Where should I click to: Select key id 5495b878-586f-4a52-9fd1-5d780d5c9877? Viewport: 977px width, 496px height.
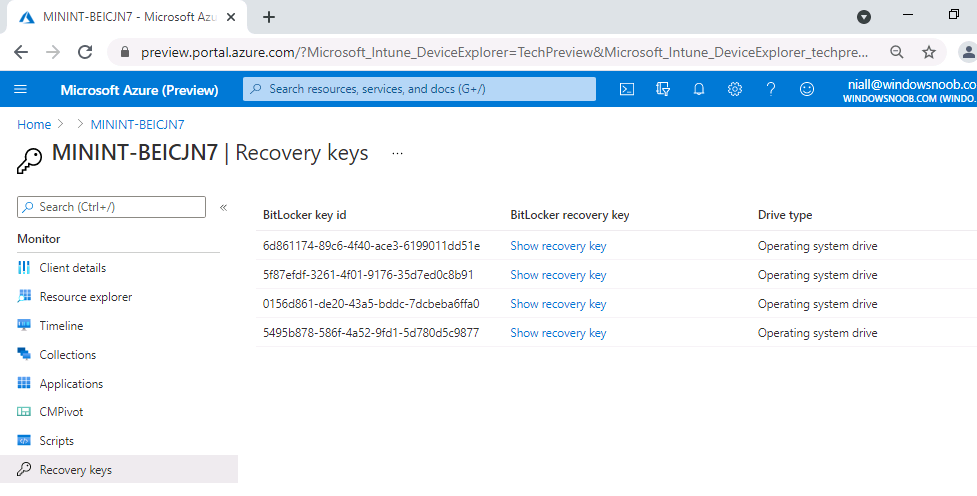click(371, 333)
